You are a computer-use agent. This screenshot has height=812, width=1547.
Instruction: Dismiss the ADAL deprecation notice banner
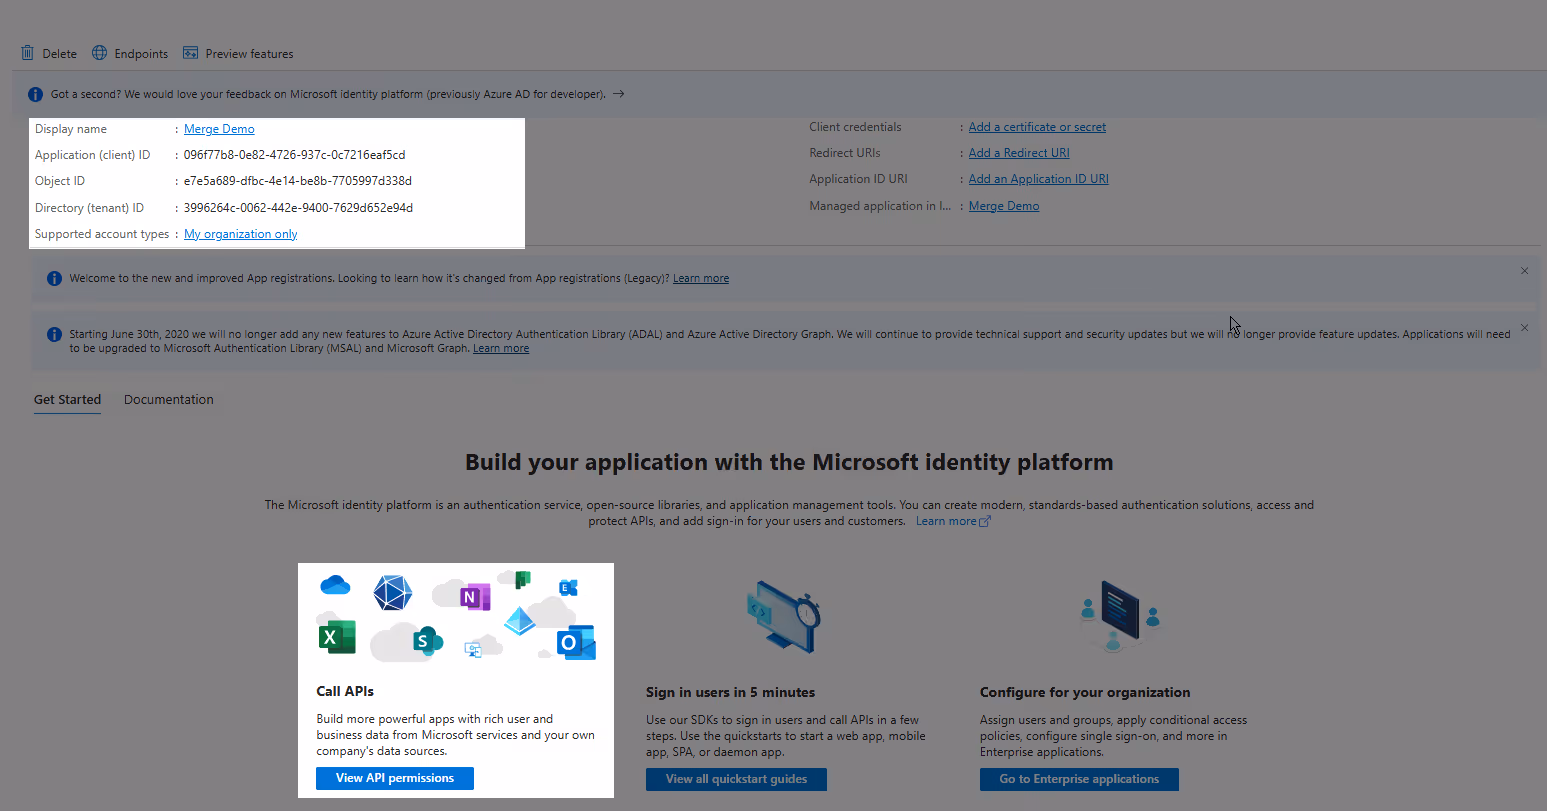point(1524,328)
